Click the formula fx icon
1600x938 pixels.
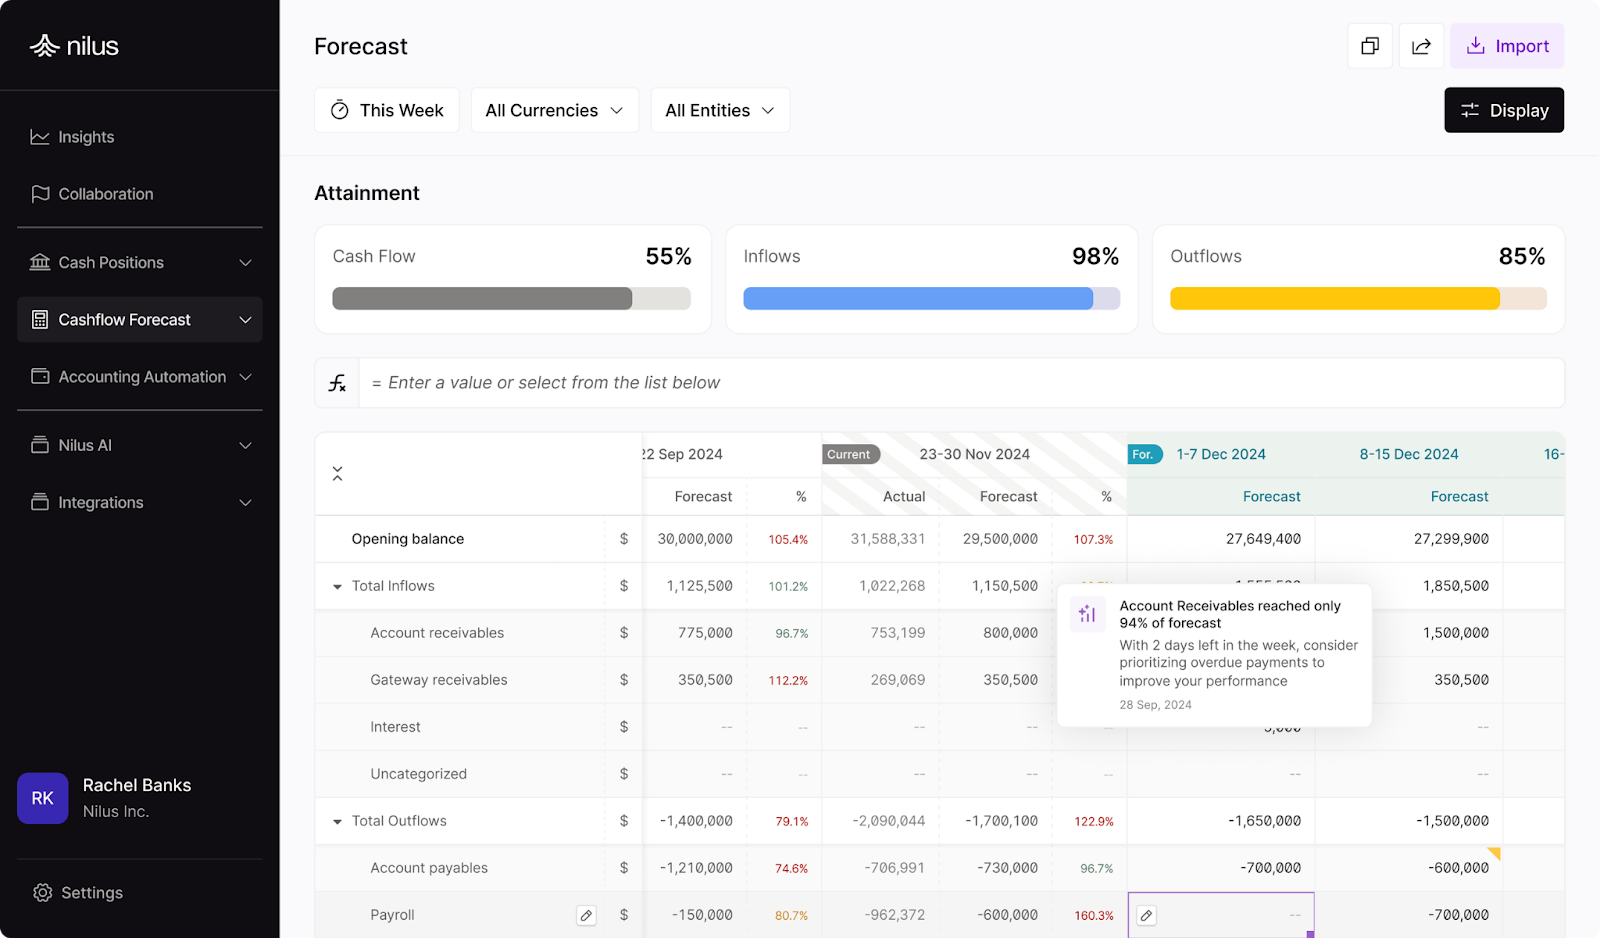[338, 383]
